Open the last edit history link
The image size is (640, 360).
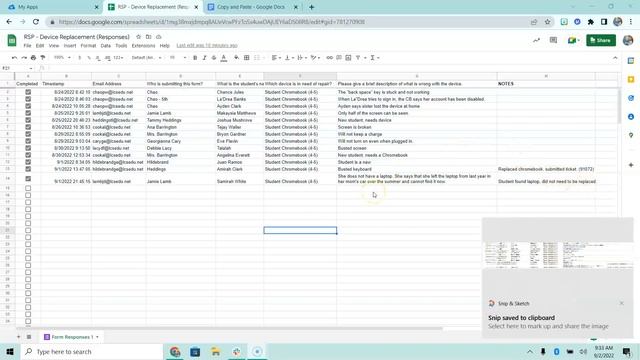point(207,46)
